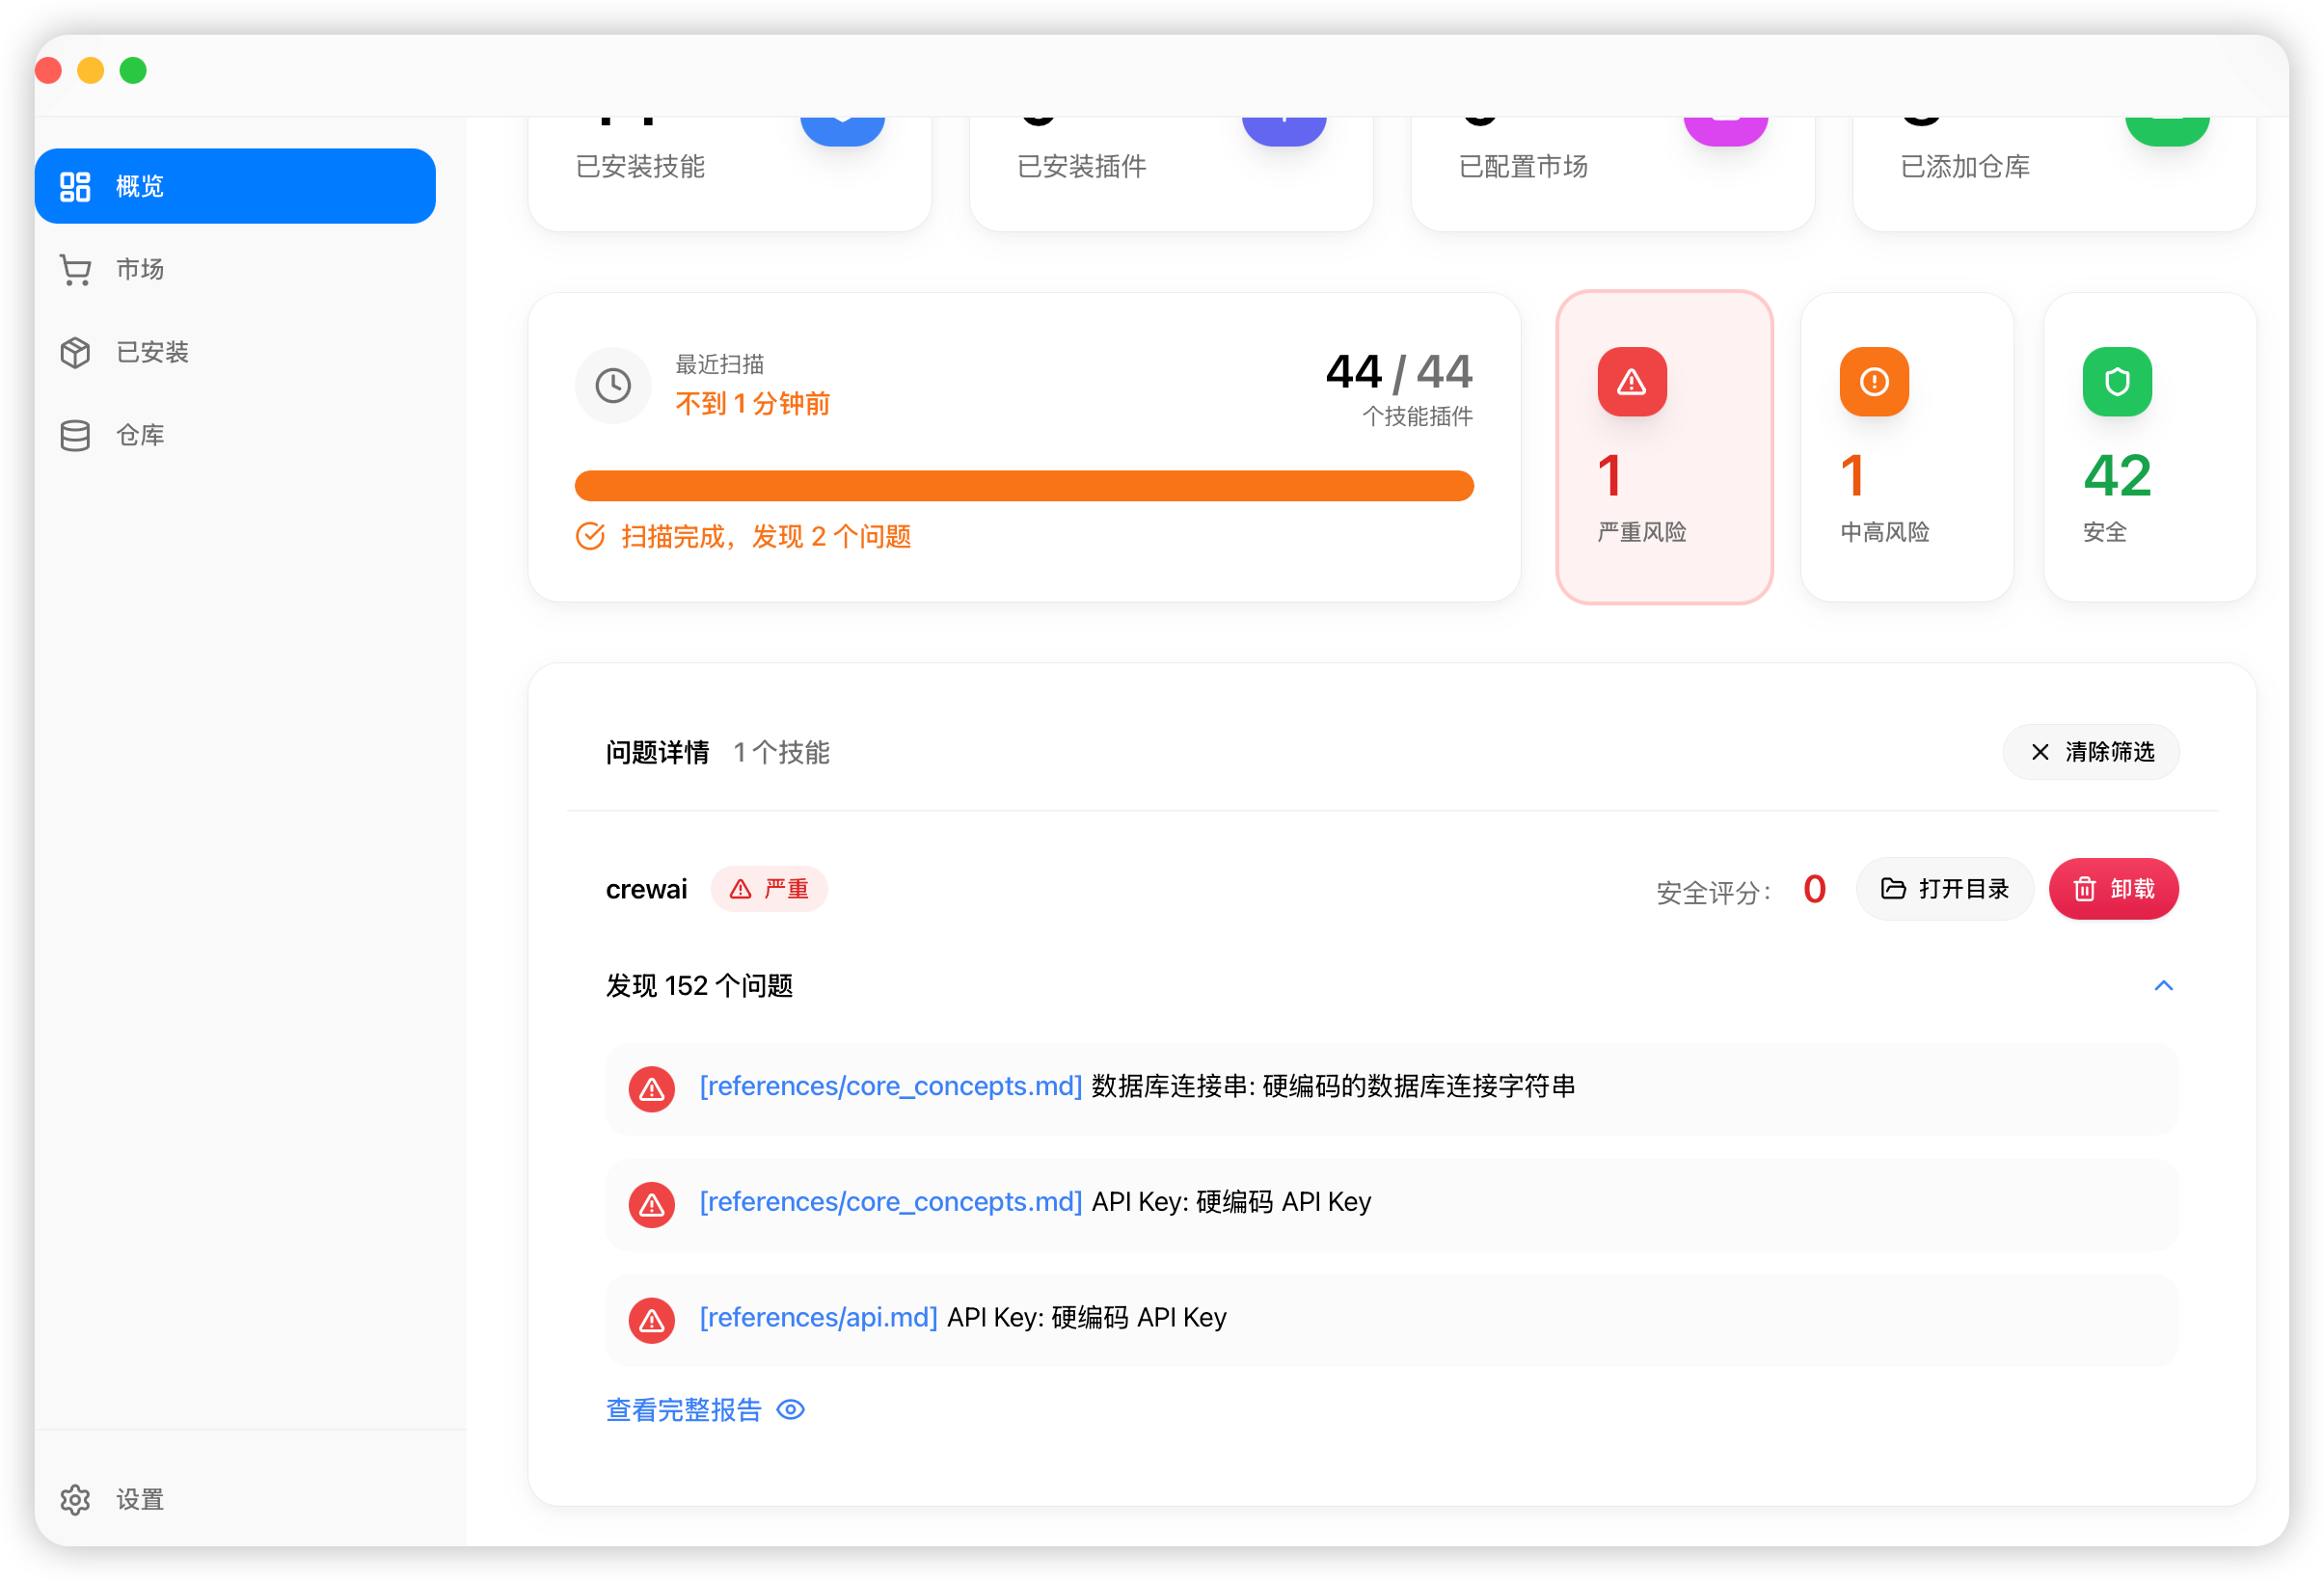Switch to the 市场 sidebar item
The image size is (2324, 1581).
[140, 270]
